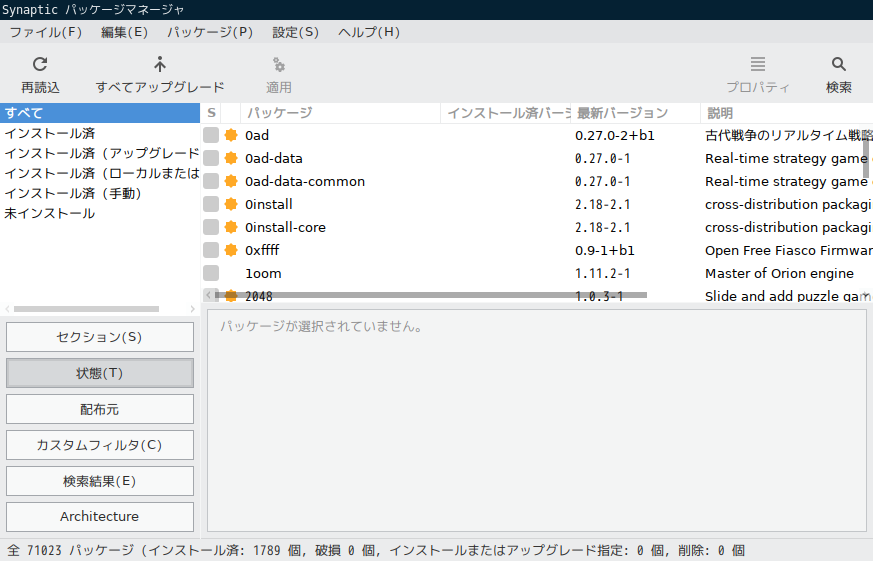
Task: Sort by the S status column header
Action: [x=211, y=113]
